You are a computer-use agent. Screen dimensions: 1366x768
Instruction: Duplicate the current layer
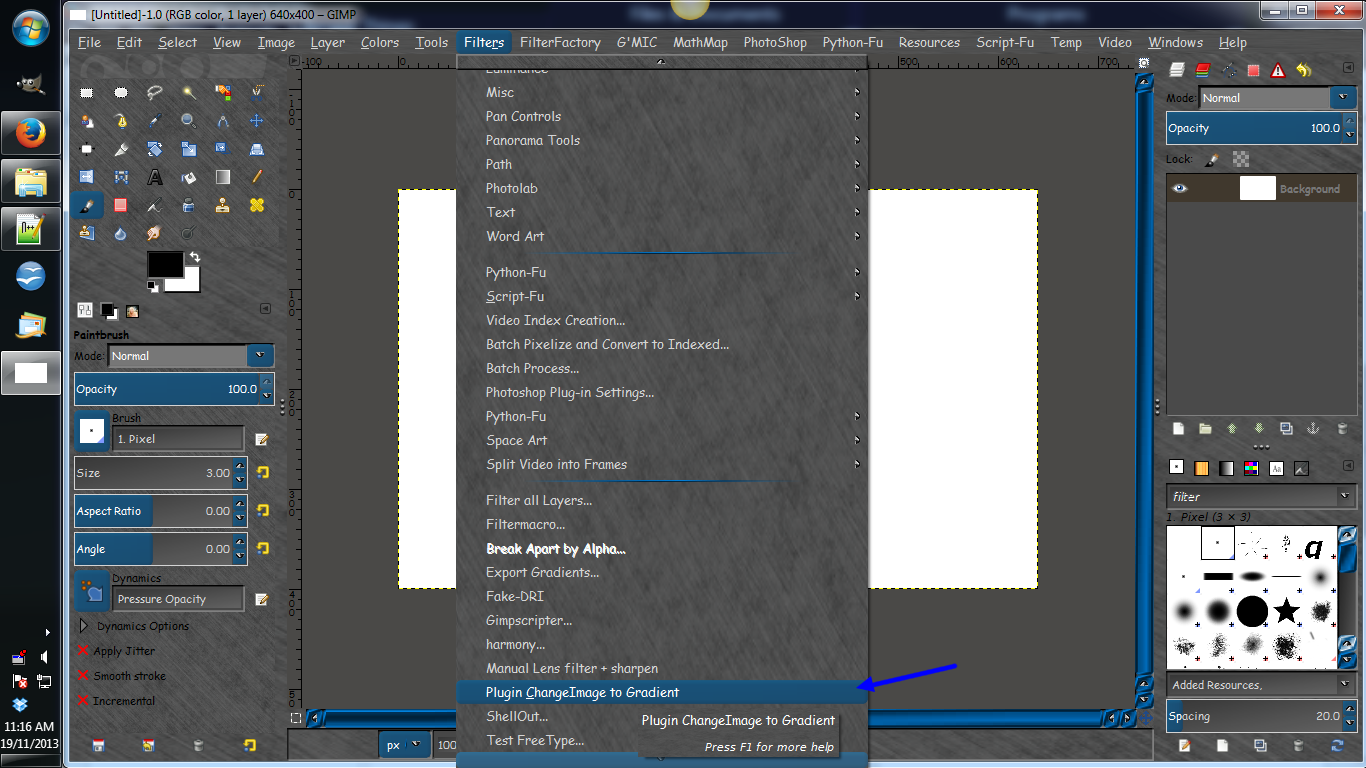[x=1286, y=429]
